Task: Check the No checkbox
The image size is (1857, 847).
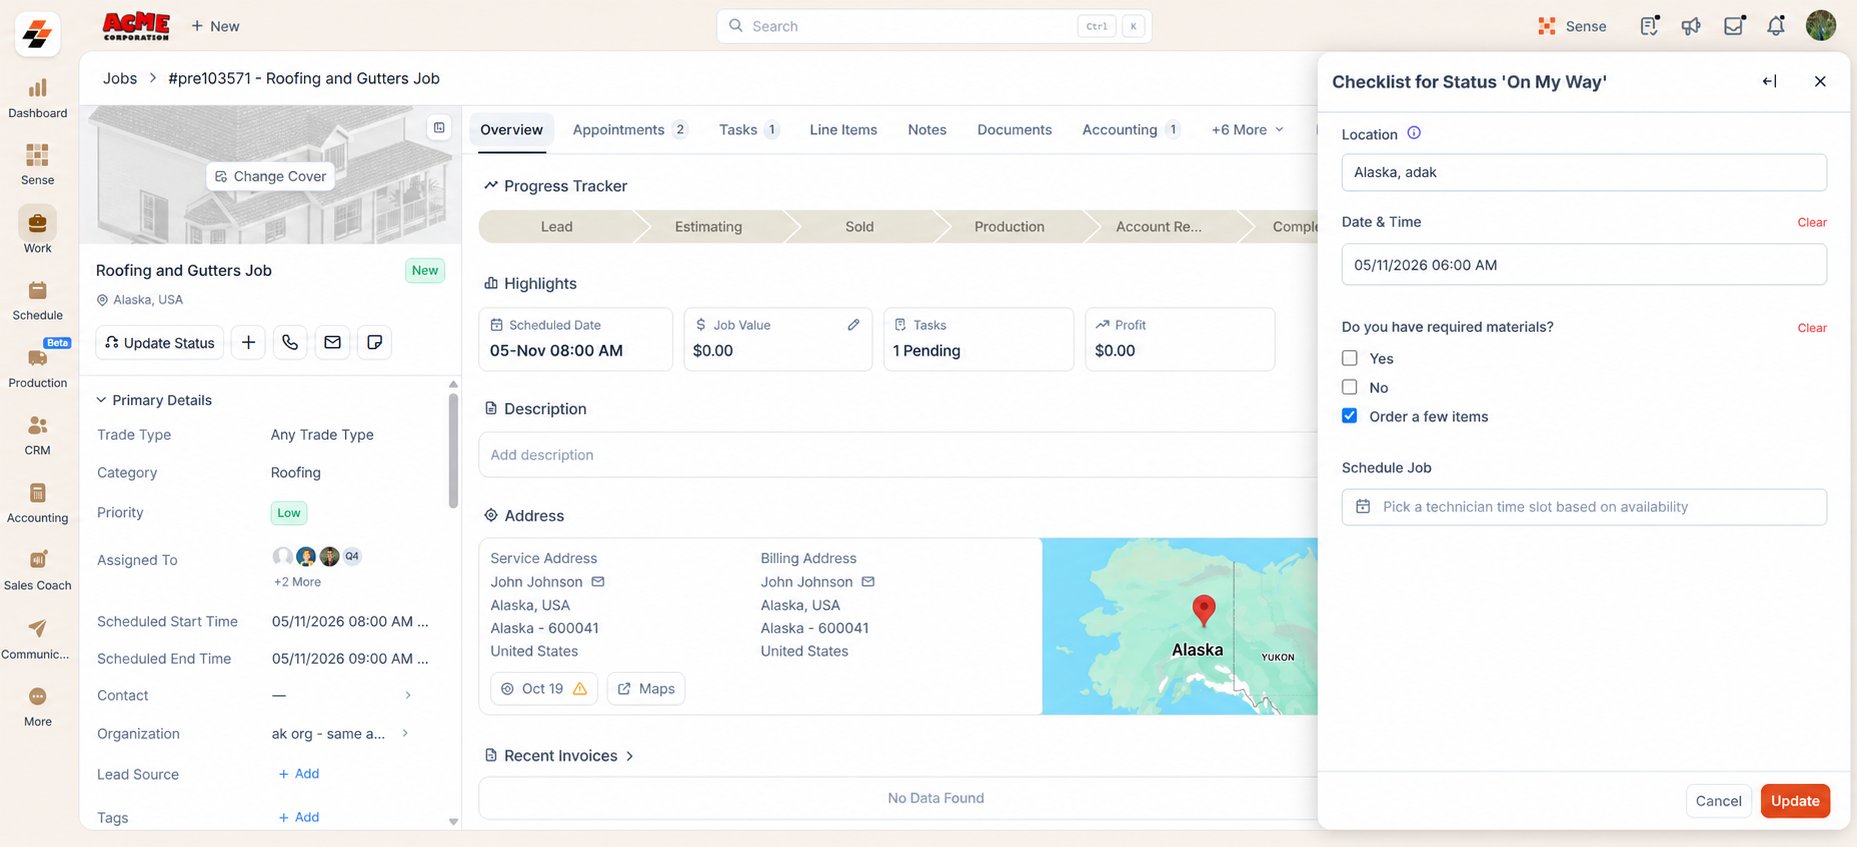Action: point(1350,387)
